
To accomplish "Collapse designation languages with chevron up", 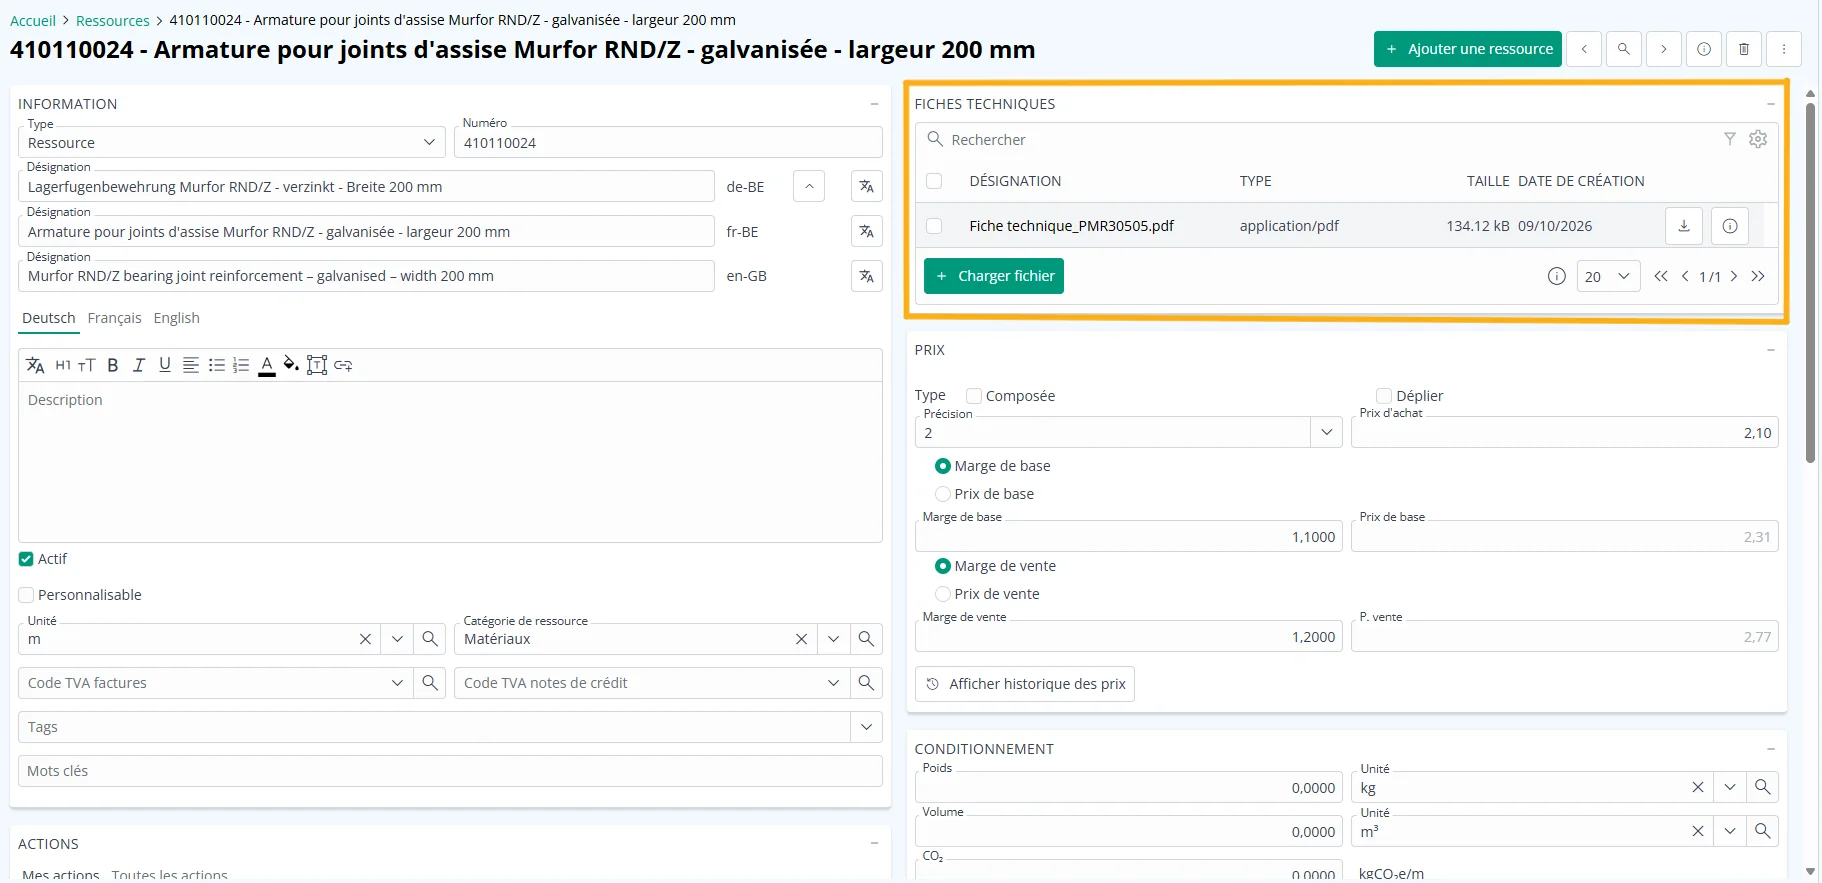I will pos(809,187).
